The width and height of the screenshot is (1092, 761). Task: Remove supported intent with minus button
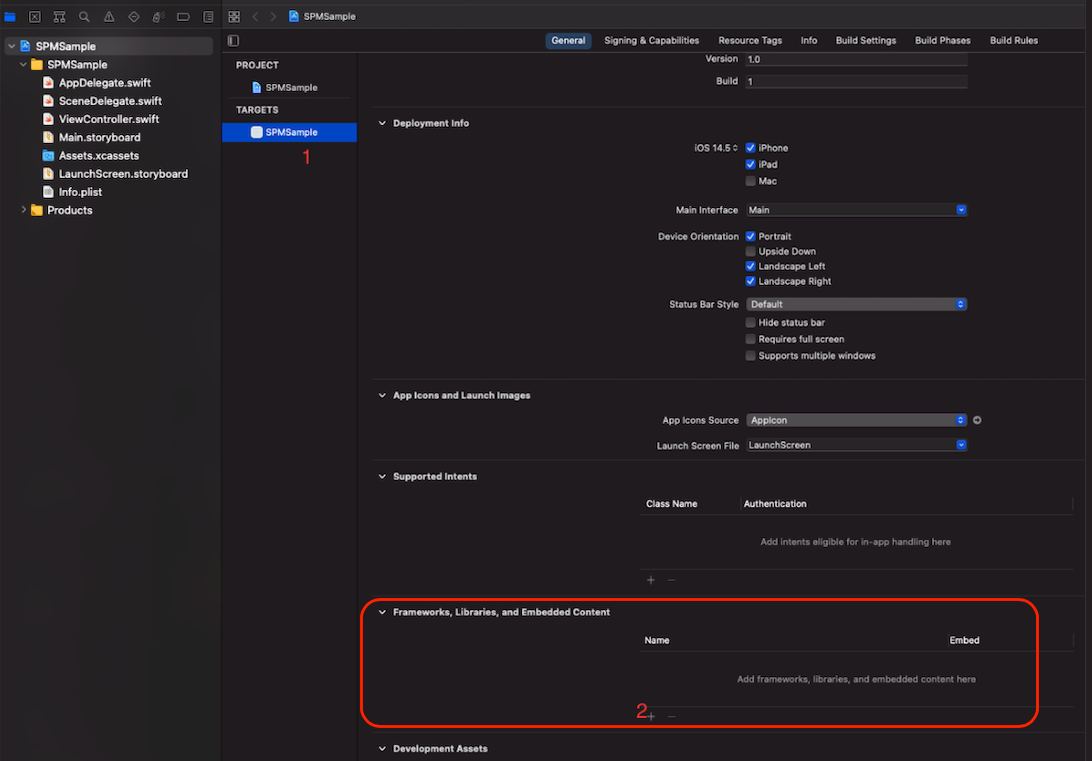671,580
